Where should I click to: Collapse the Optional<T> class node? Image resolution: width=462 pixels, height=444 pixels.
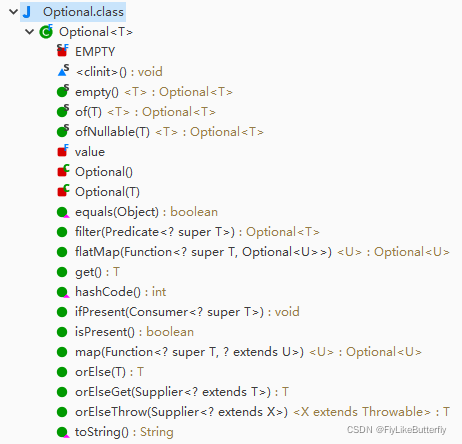(x=30, y=32)
